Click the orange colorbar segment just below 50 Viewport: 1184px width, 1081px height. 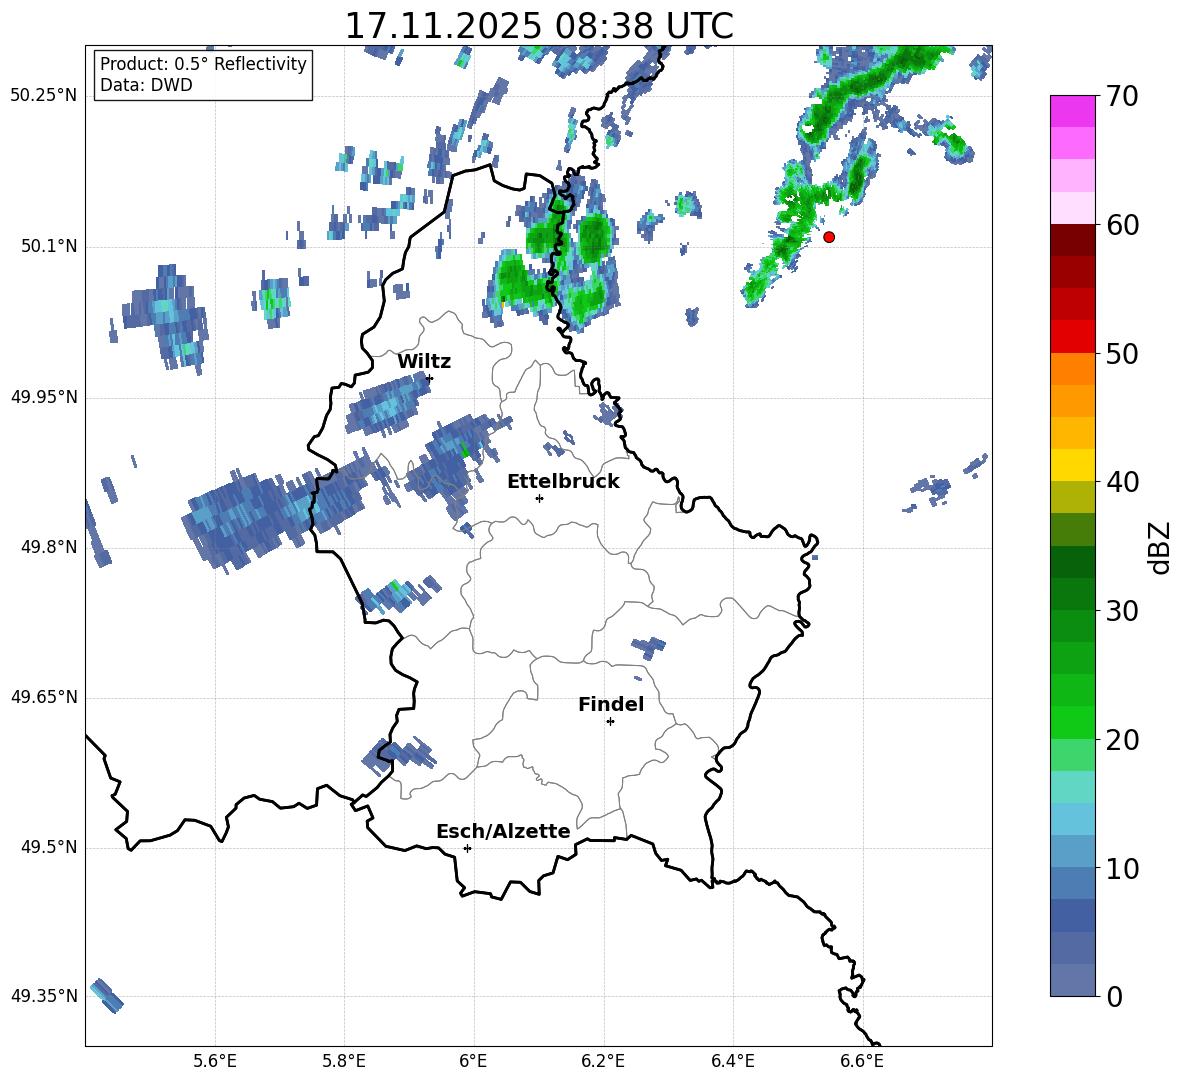pyautogui.click(x=1072, y=369)
